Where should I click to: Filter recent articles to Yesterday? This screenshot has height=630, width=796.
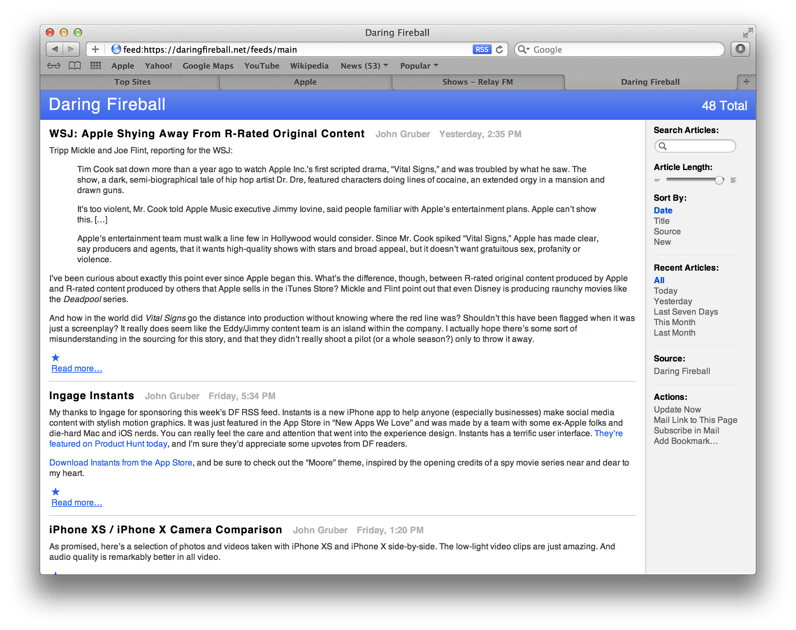coord(673,301)
